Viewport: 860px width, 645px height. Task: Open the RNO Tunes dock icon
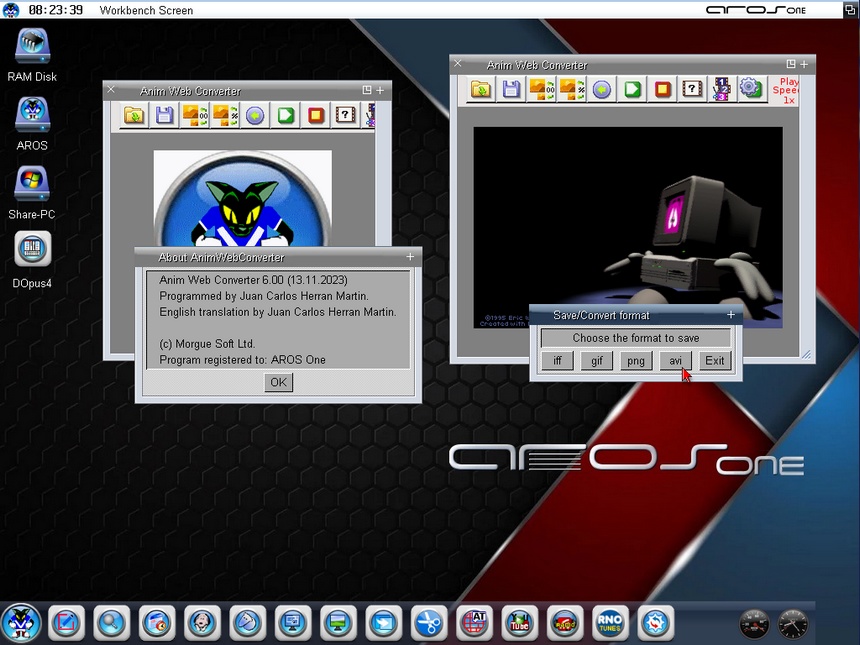point(610,623)
